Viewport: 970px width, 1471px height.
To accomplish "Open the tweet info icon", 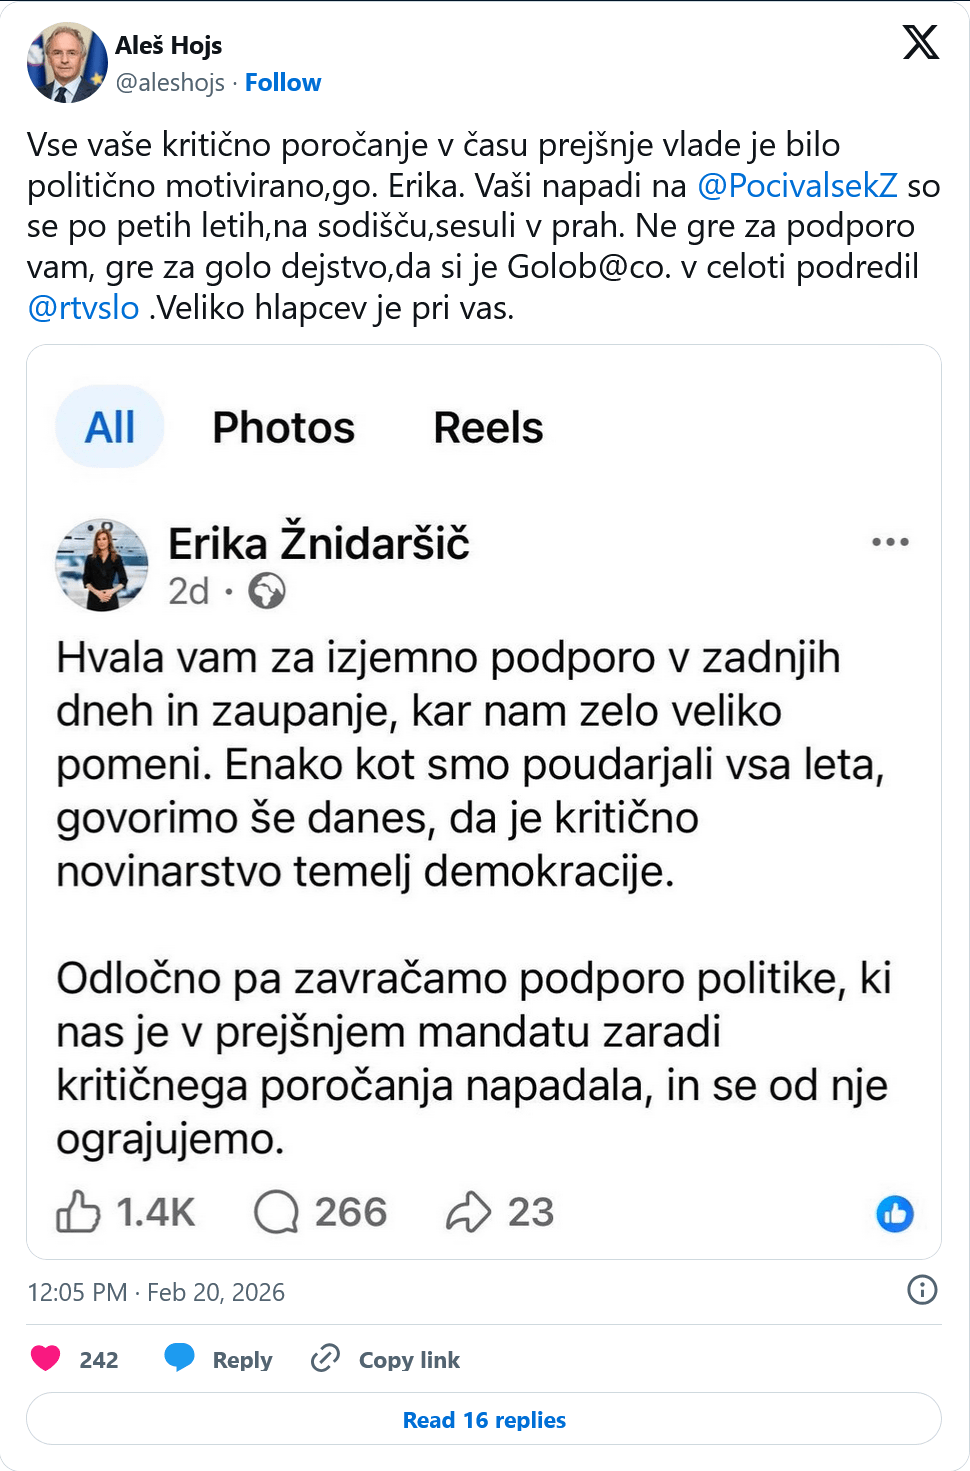I will point(922,1290).
